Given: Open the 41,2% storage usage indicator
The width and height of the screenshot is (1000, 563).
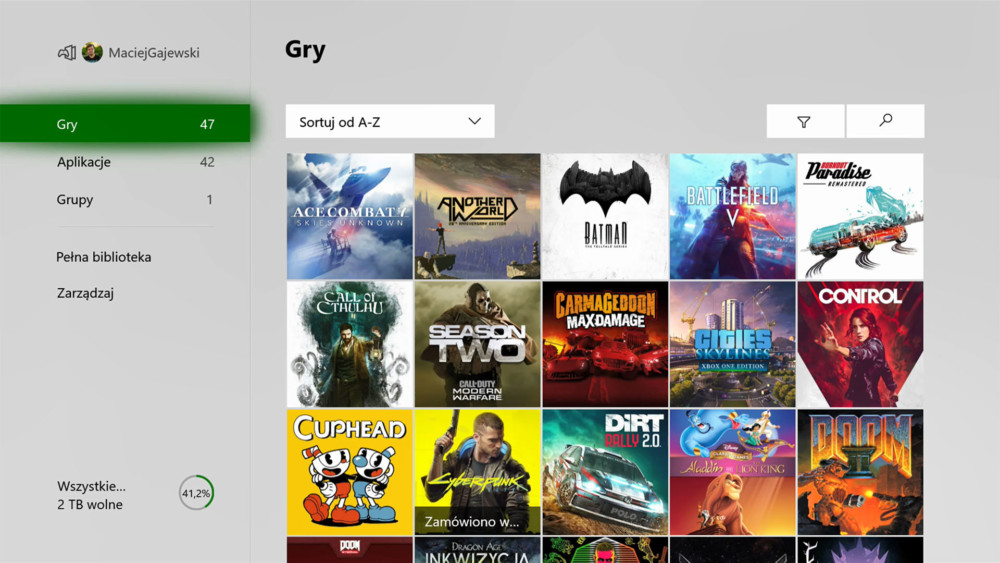Looking at the screenshot, I should 196,493.
